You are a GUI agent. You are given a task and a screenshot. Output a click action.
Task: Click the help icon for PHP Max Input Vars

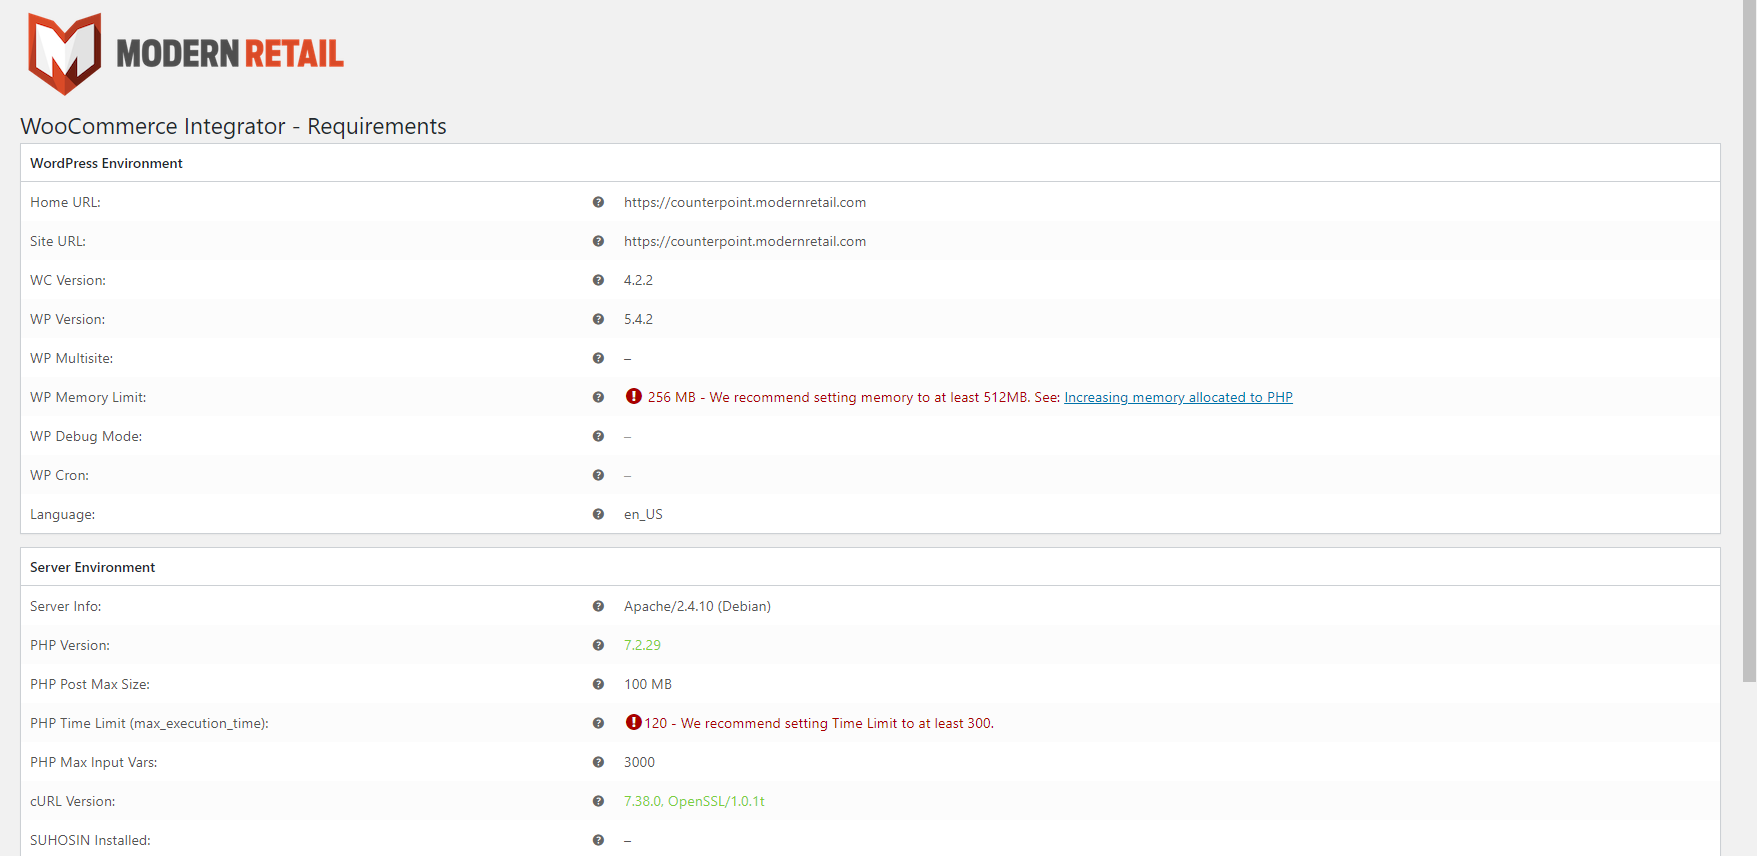point(598,762)
